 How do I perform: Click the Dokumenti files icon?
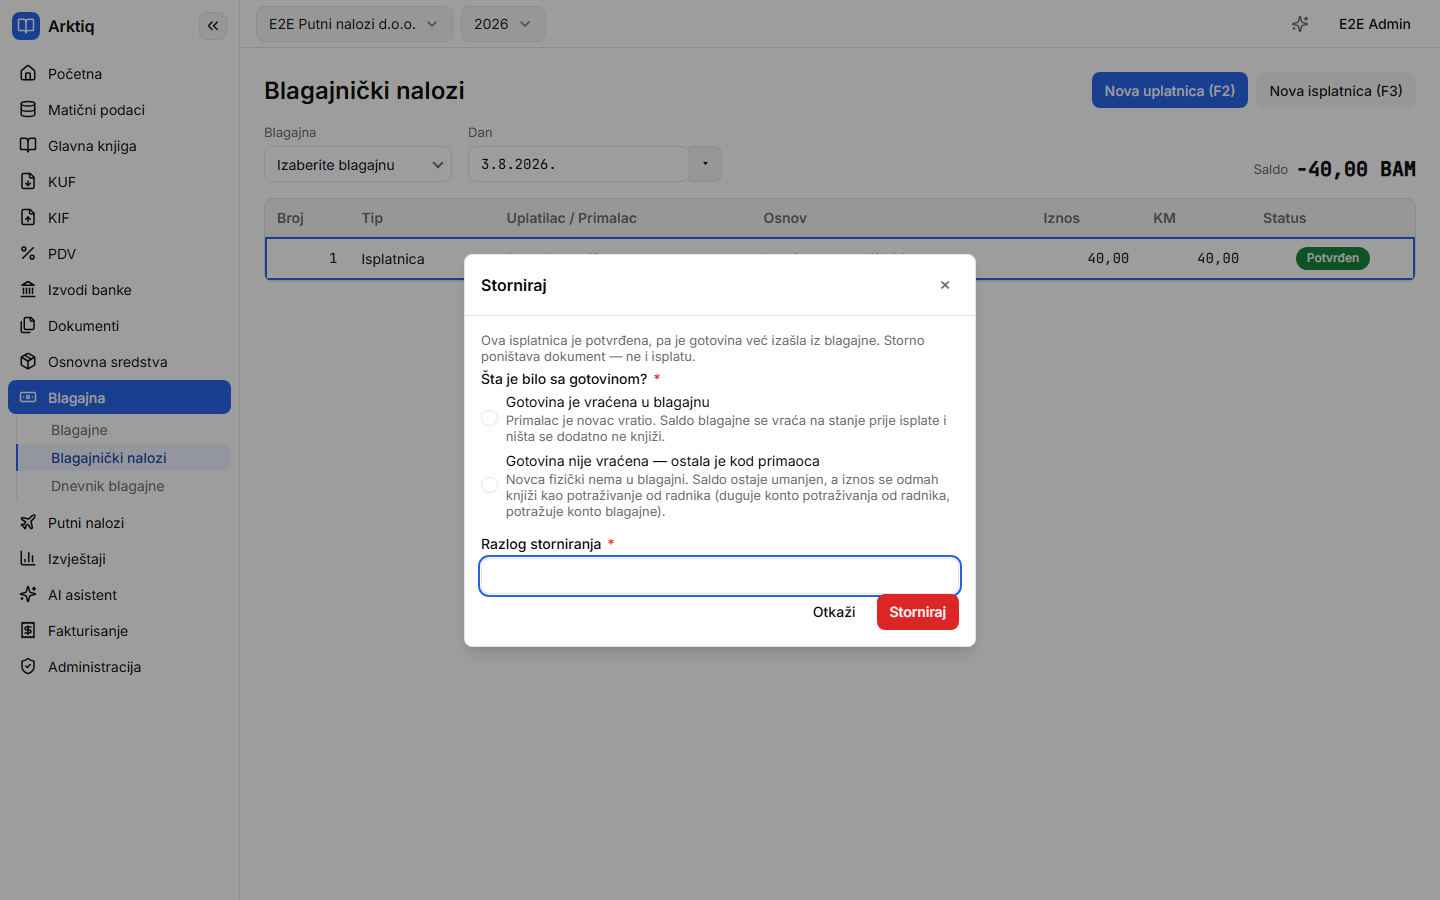point(28,325)
